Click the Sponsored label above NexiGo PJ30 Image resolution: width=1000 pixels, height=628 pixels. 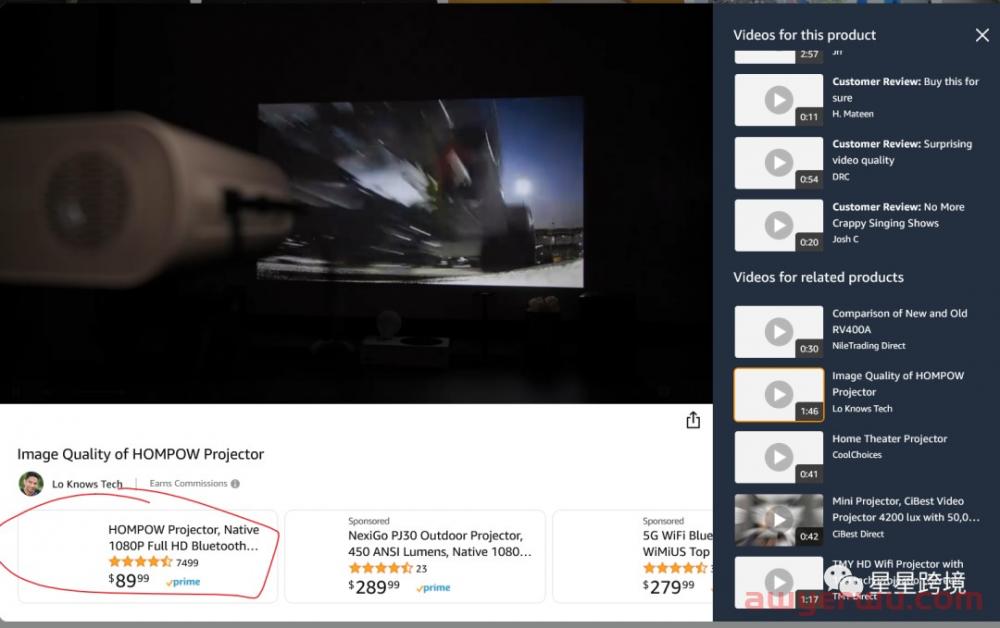369,521
